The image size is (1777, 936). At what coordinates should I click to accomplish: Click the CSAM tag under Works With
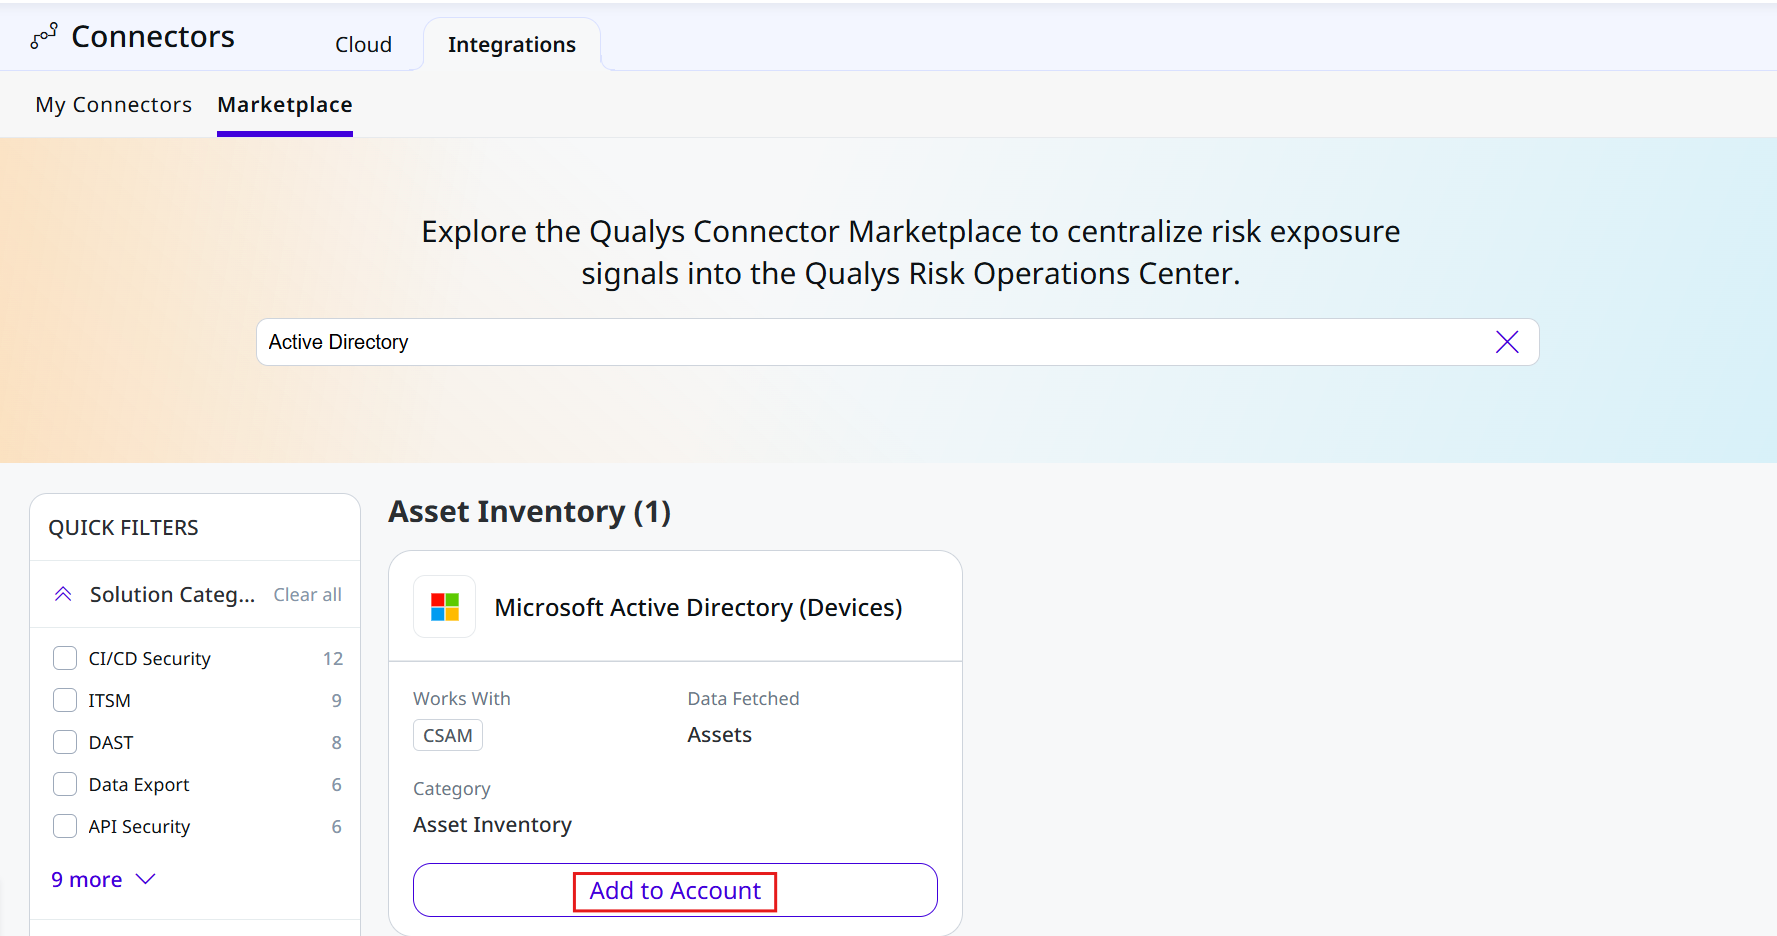click(448, 735)
